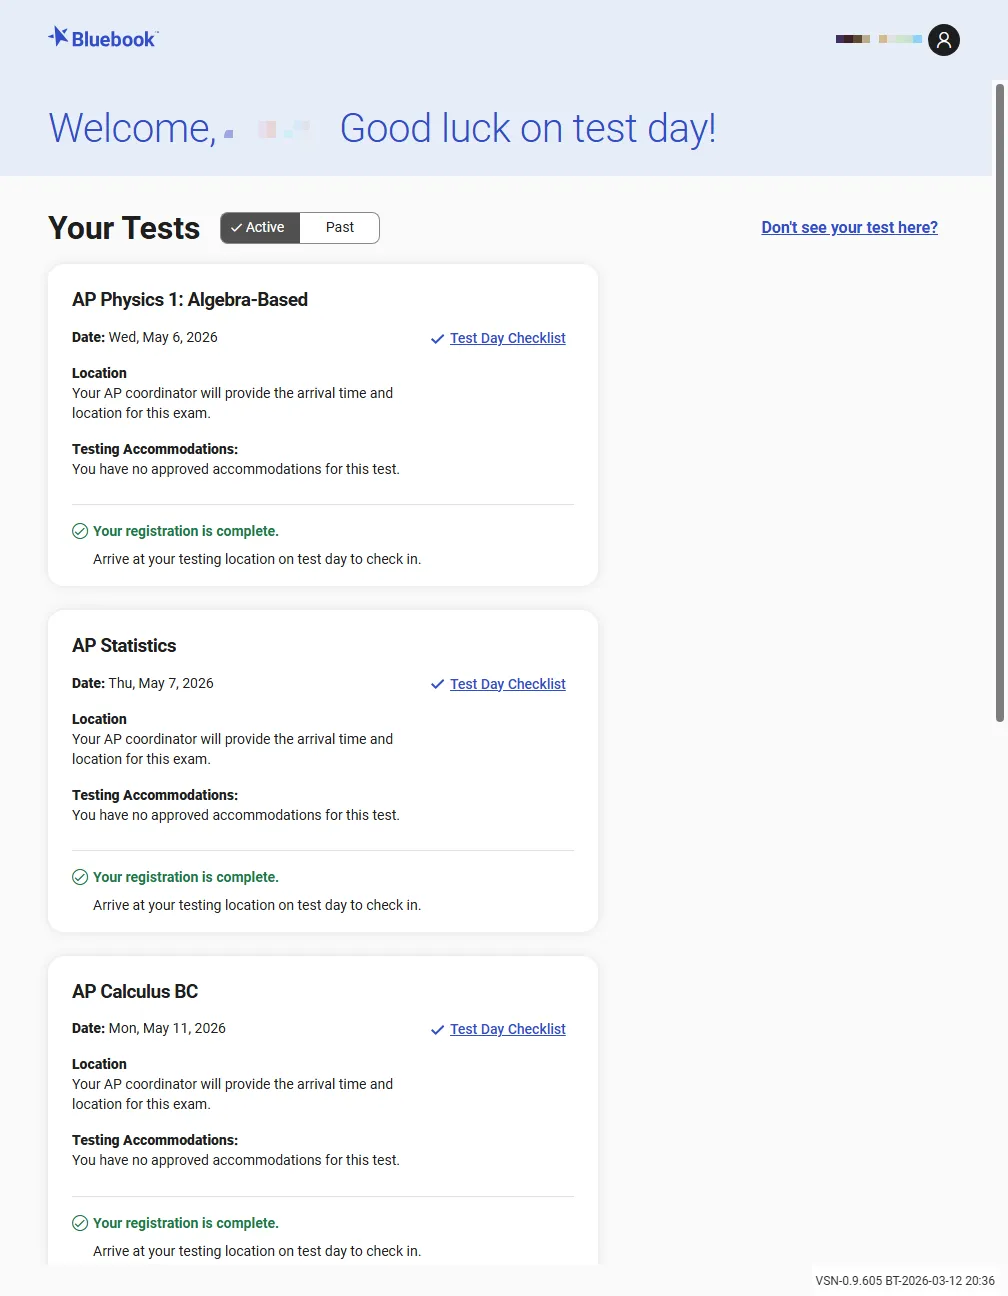Switch to Past tests

click(x=340, y=228)
